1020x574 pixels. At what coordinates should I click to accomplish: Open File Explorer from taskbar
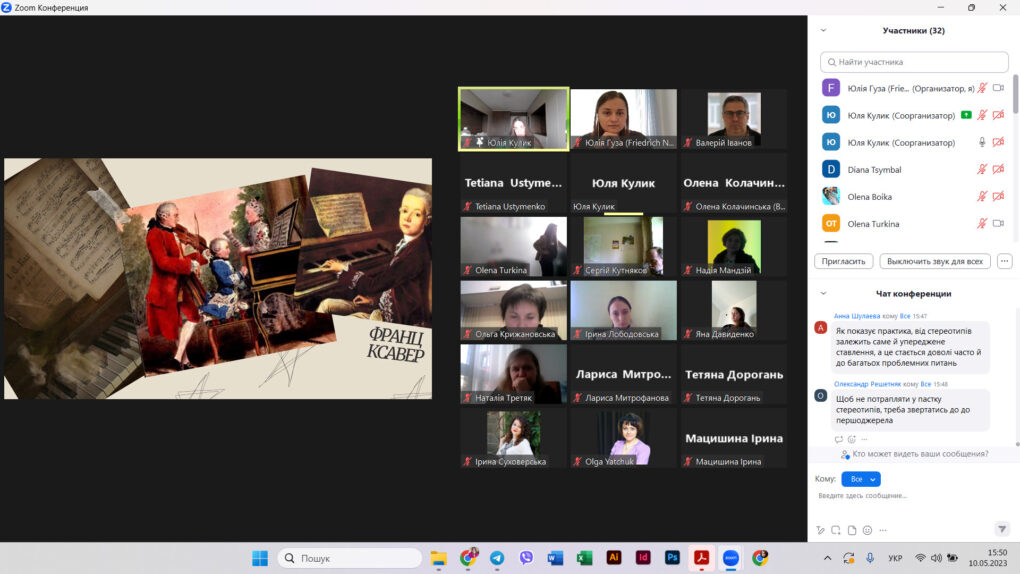click(x=438, y=558)
